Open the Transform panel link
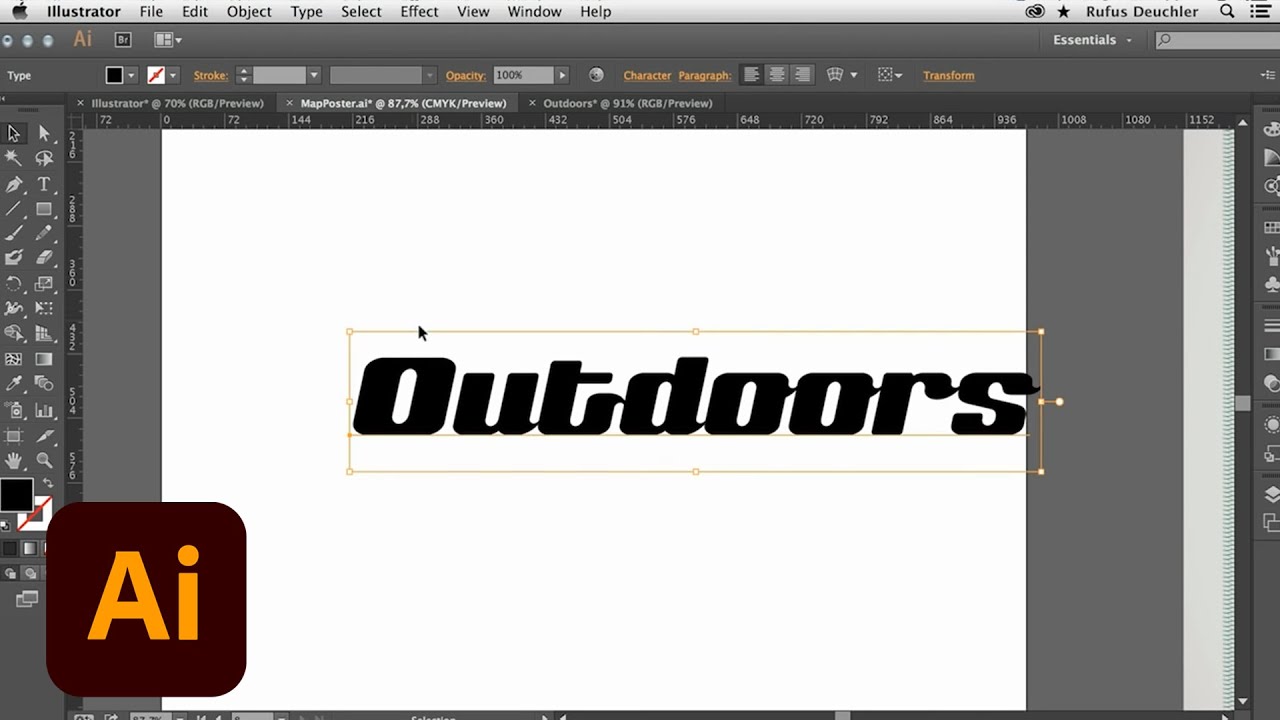 pos(948,75)
